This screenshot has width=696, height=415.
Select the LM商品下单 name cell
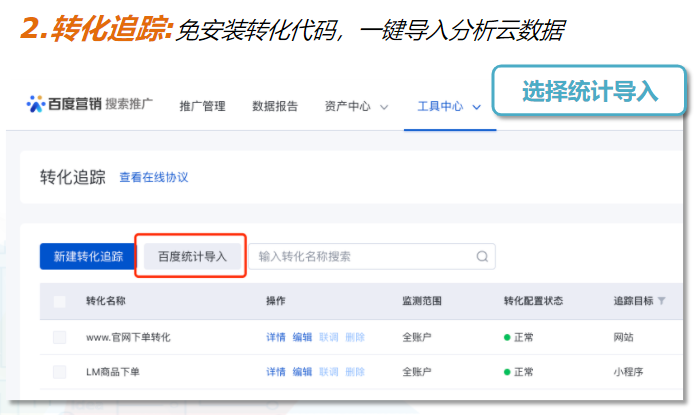coord(113,372)
